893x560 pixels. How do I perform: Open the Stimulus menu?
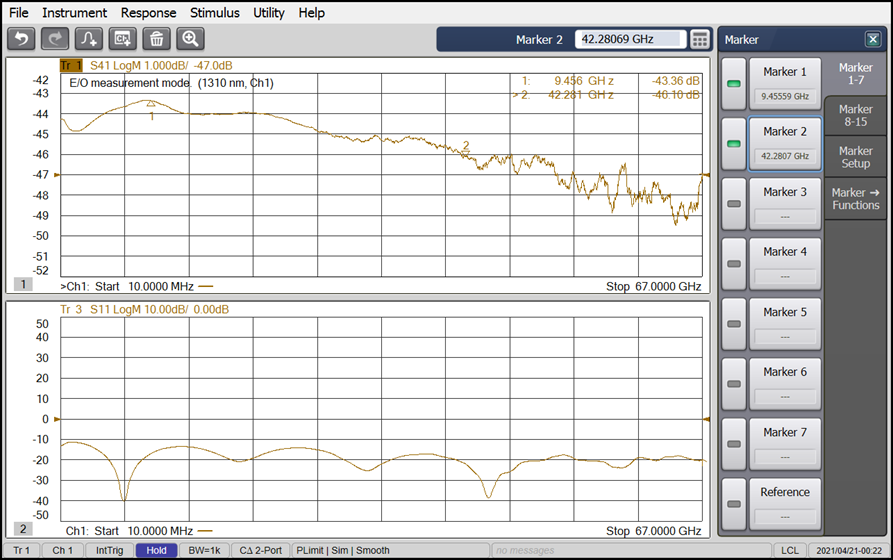click(x=215, y=13)
